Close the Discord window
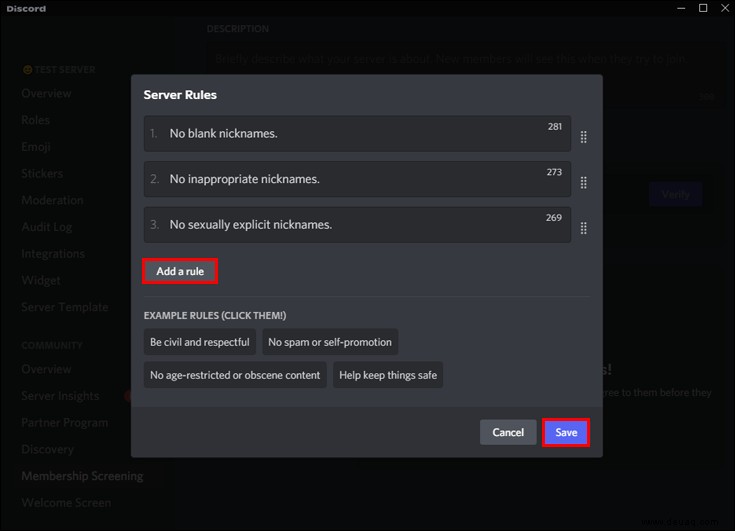The width and height of the screenshot is (735, 531). coord(725,8)
